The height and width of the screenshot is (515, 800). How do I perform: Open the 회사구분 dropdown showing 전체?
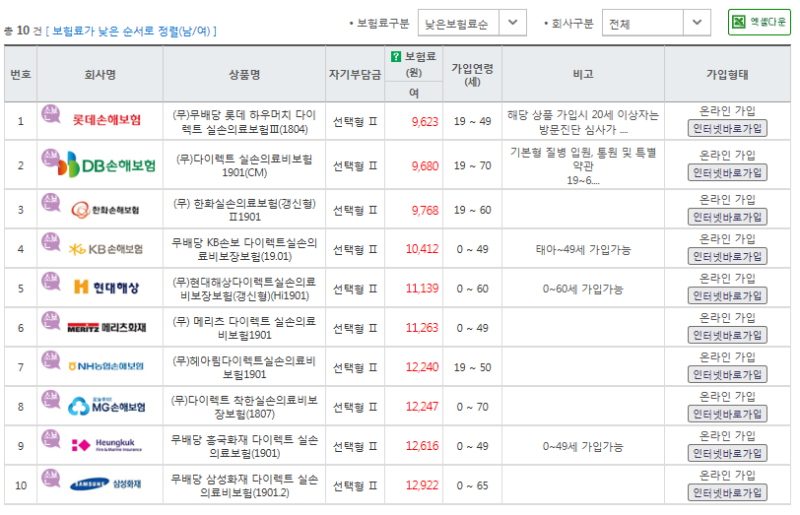(x=656, y=23)
